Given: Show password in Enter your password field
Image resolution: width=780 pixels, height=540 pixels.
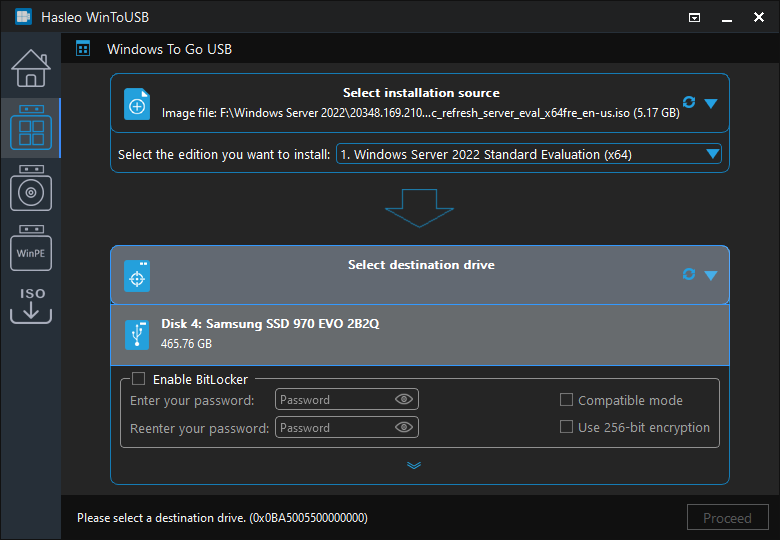Looking at the screenshot, I should tap(404, 399).
